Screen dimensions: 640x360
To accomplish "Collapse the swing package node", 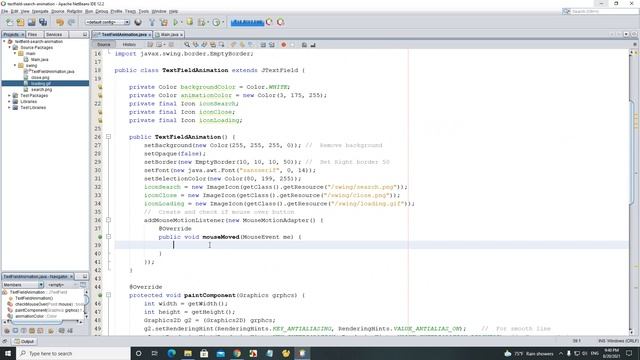I will [x=15, y=65].
